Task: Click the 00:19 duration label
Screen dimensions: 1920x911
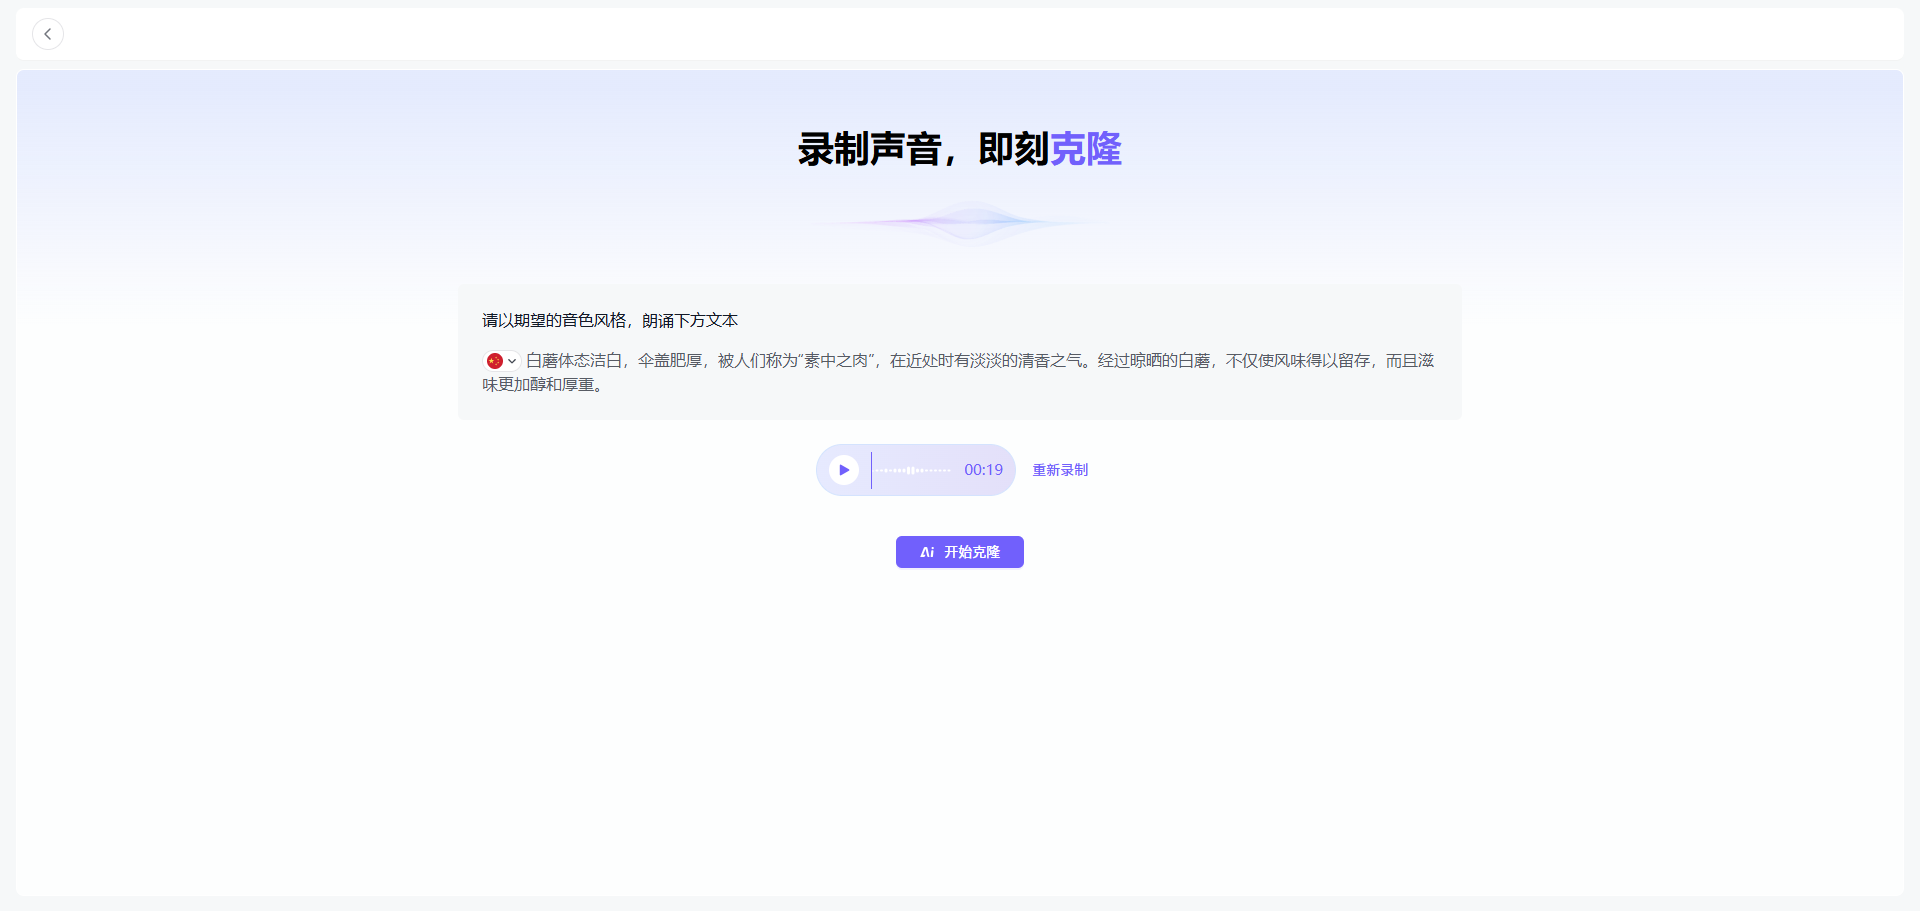Action: (983, 470)
